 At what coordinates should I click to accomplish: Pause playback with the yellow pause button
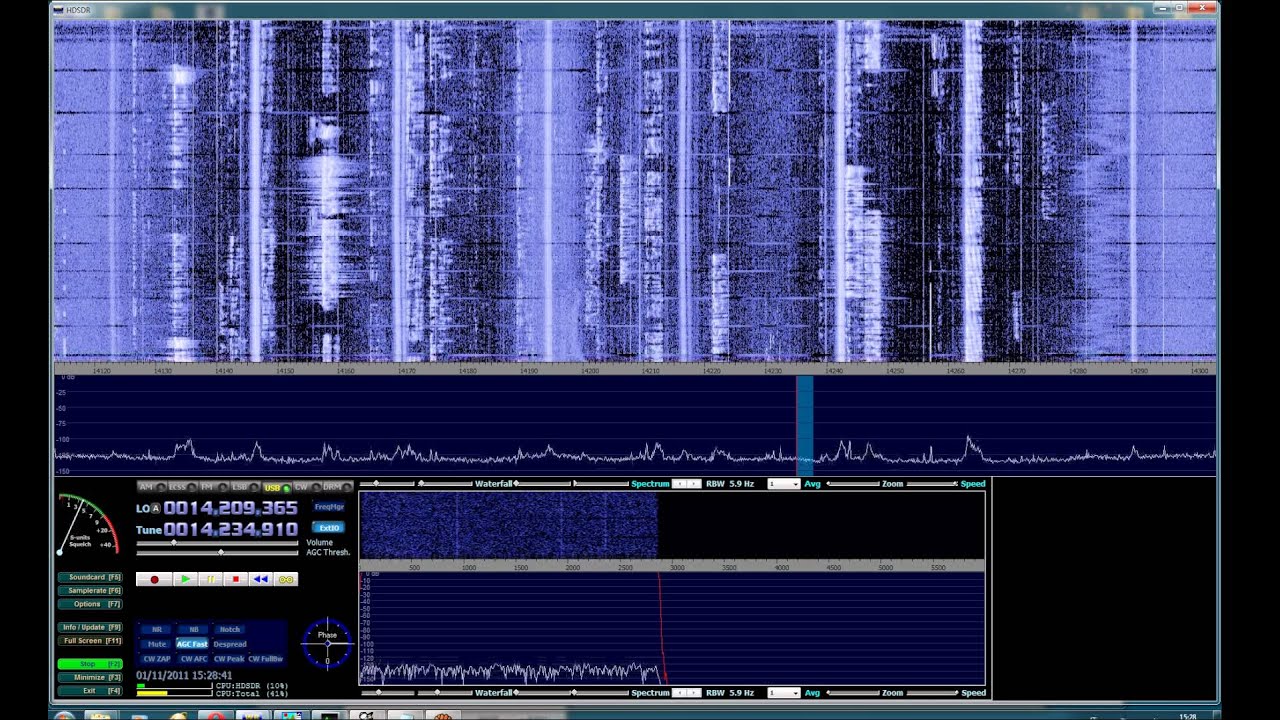[211, 579]
